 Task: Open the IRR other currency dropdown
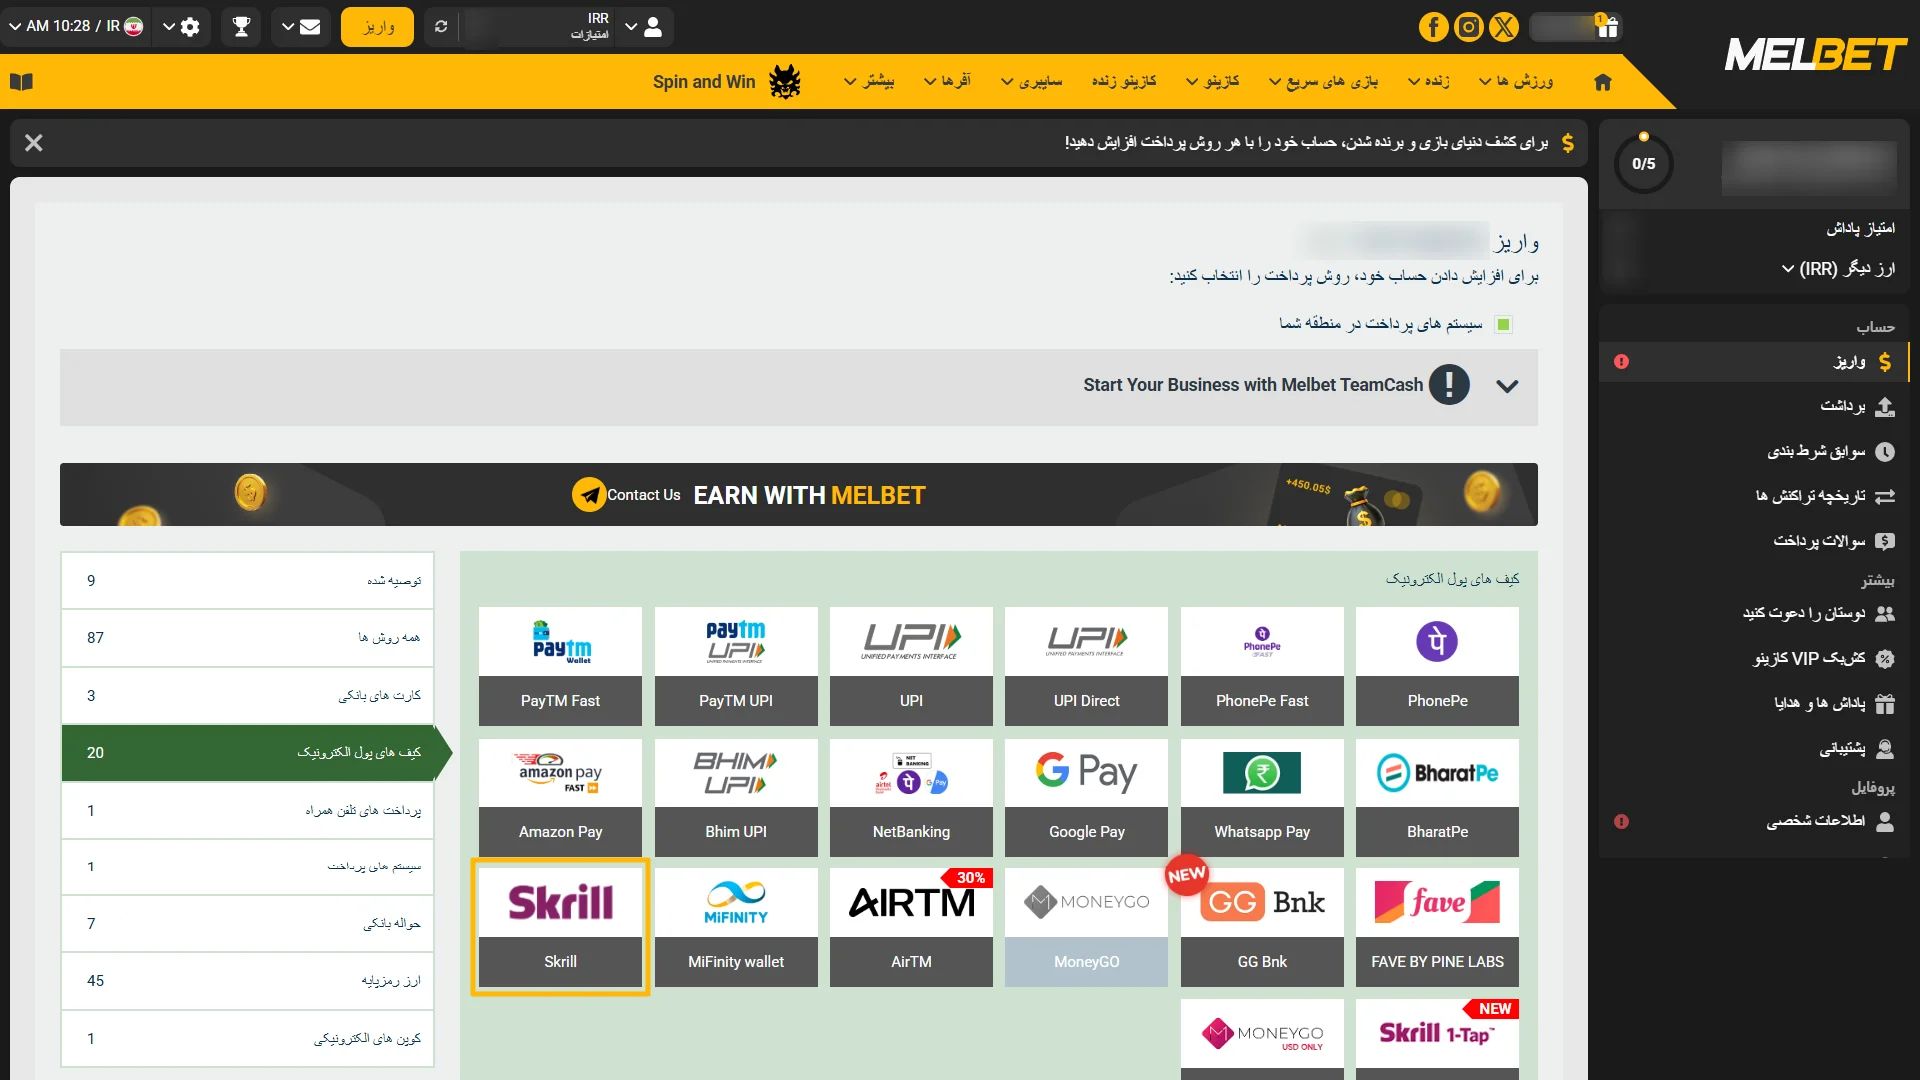click(x=1838, y=269)
